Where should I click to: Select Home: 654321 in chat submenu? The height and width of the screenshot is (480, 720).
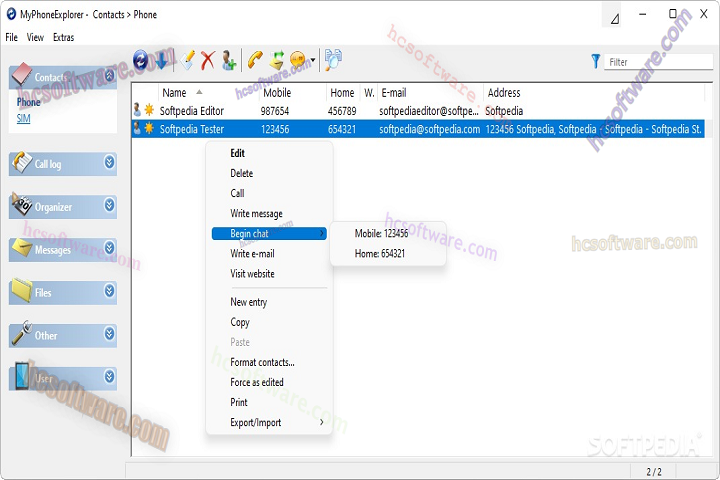(388, 254)
